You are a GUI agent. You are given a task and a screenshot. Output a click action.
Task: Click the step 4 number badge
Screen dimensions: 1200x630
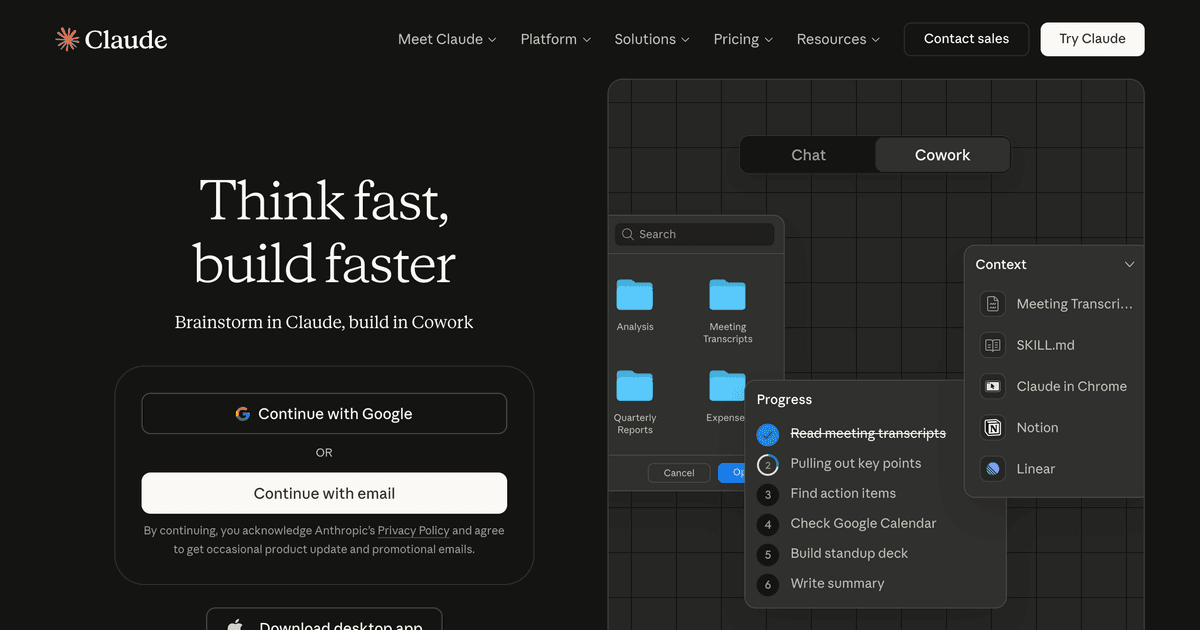[768, 524]
